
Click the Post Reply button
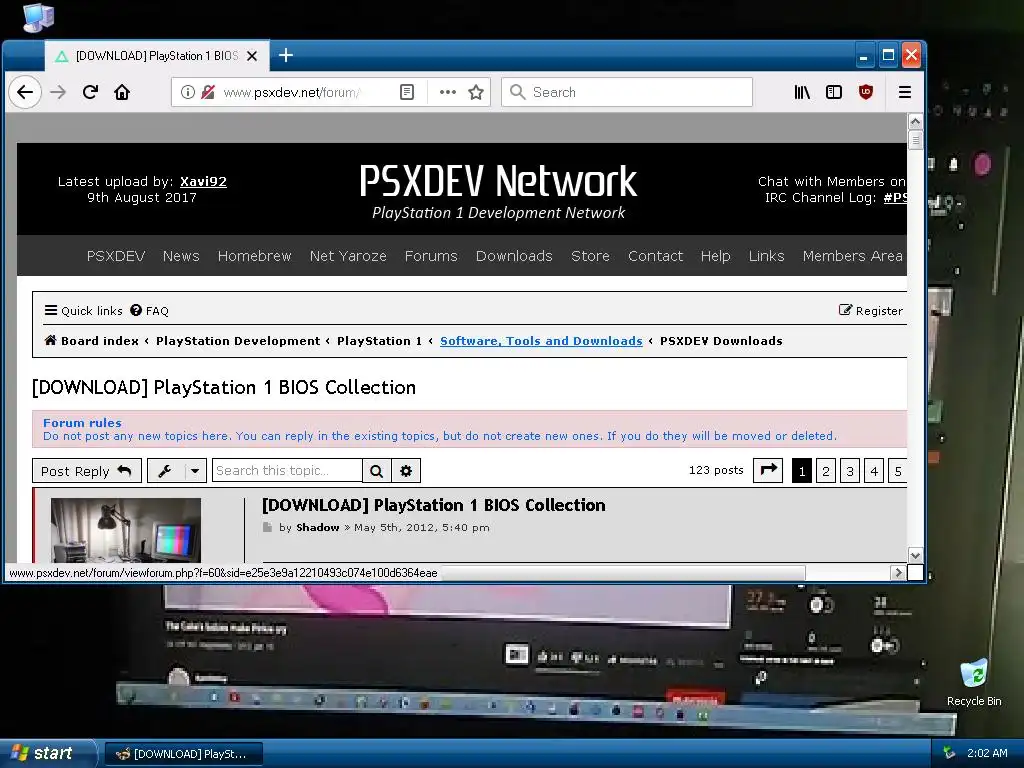click(87, 471)
